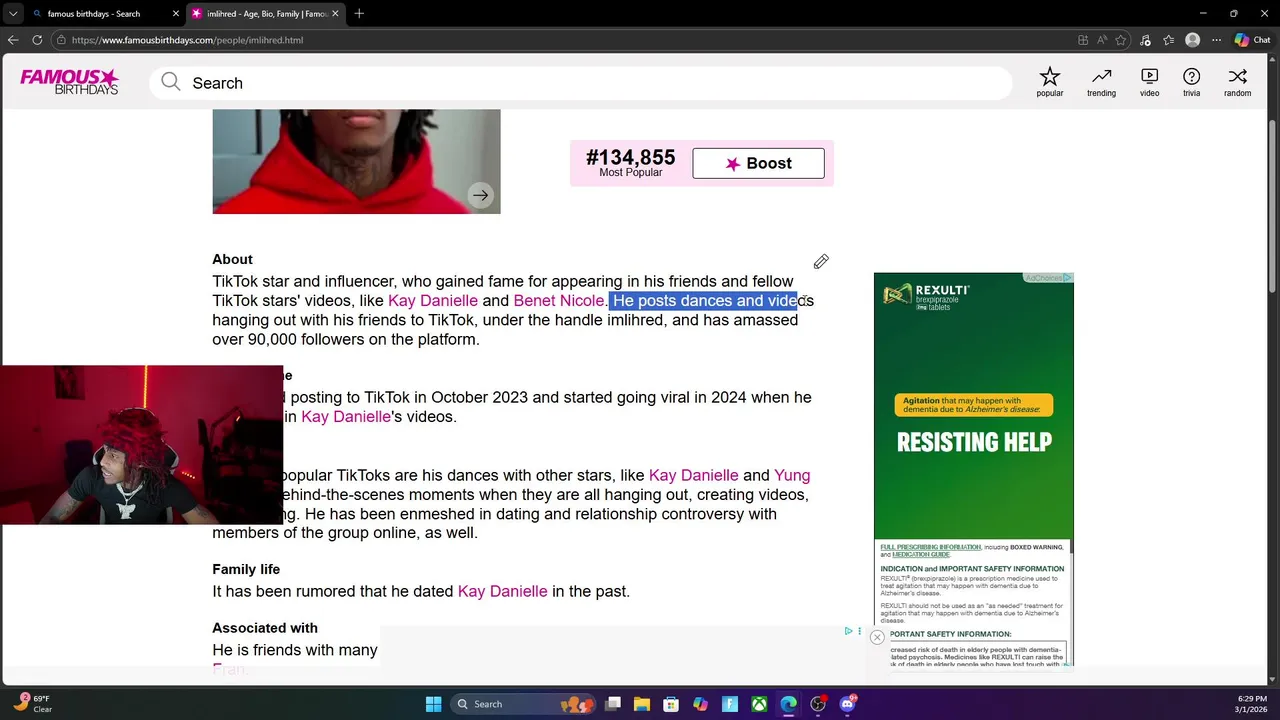Reload the page with refresh icon
The image size is (1280, 720).
point(37,40)
